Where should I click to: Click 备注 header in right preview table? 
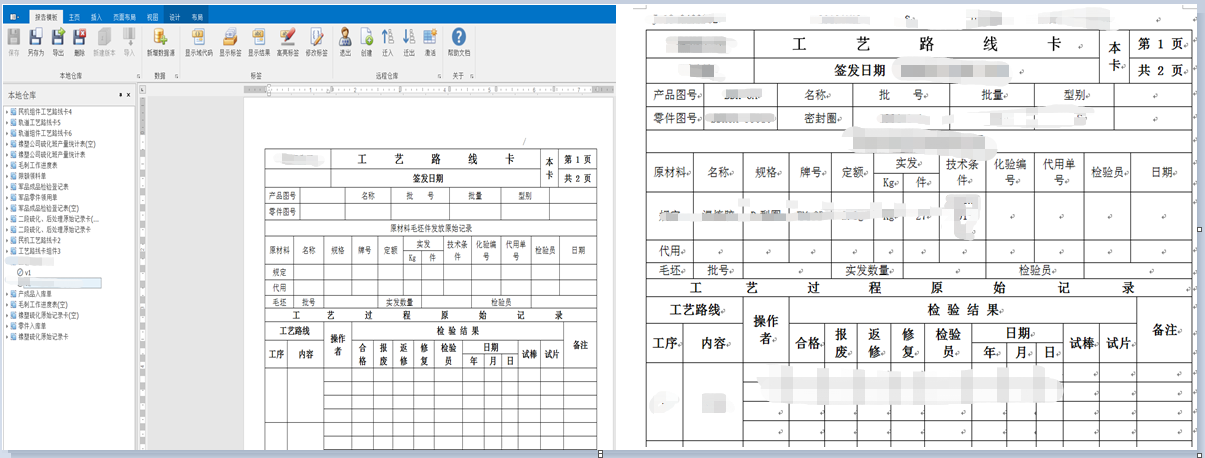(1165, 329)
